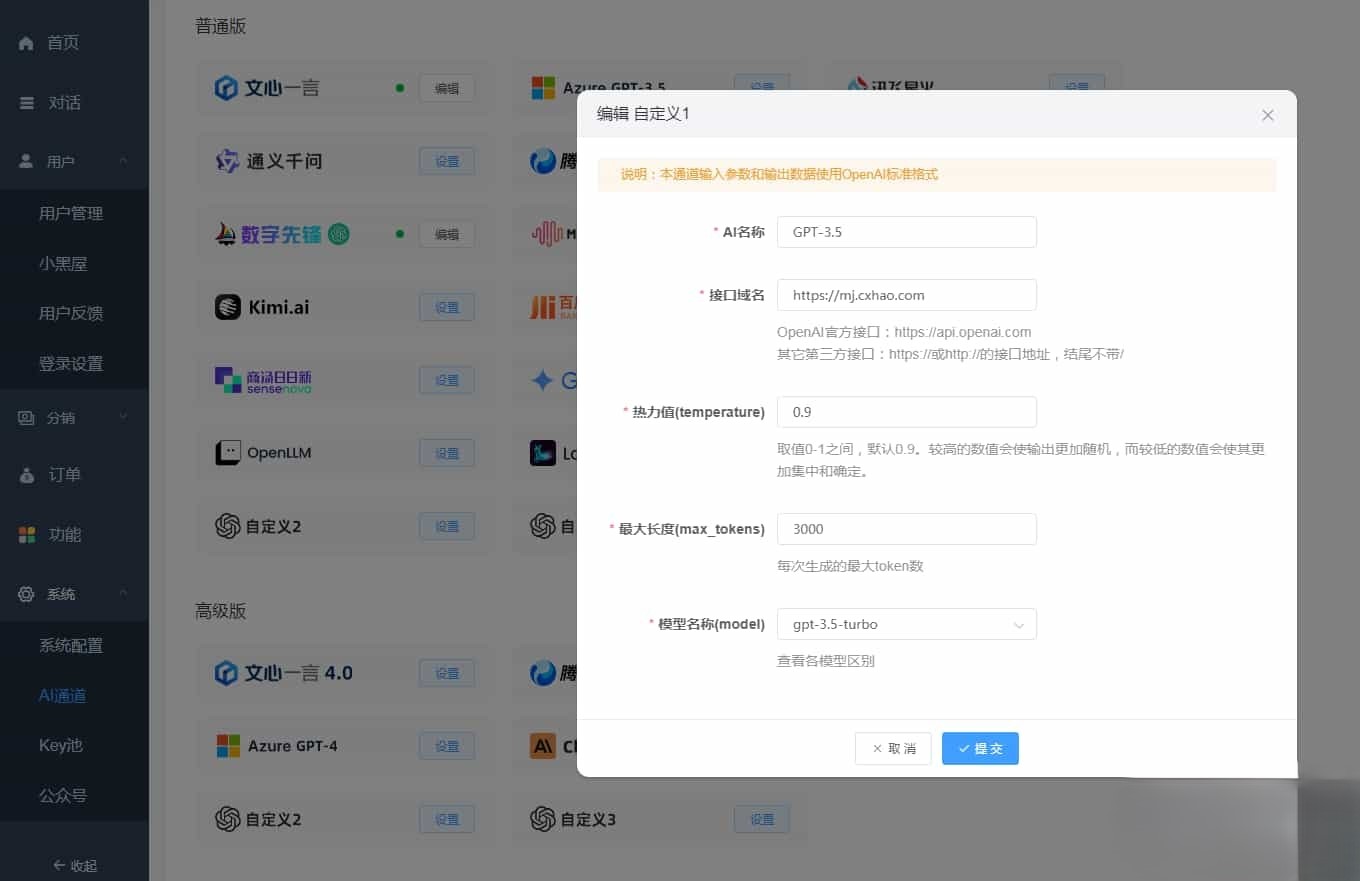
Task: Select AI通道 menu item
Action: [x=62, y=695]
